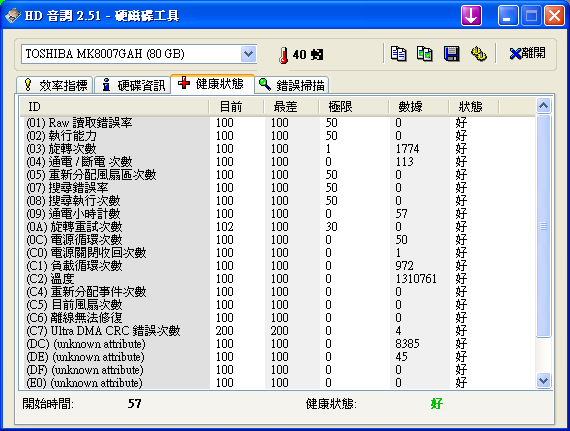Click the thermometer temperature icon

[284, 55]
